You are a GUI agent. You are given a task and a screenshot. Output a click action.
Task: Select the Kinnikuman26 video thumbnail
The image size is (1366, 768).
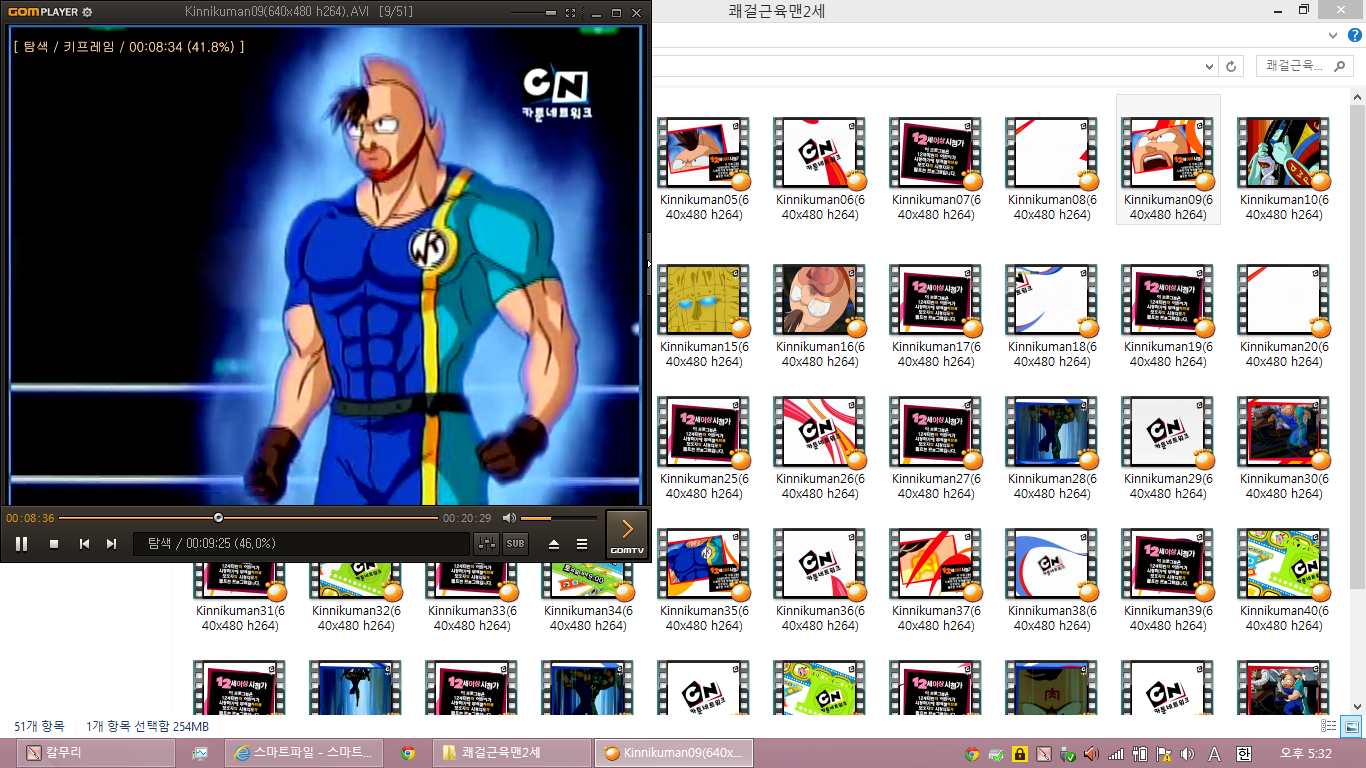[x=819, y=432]
